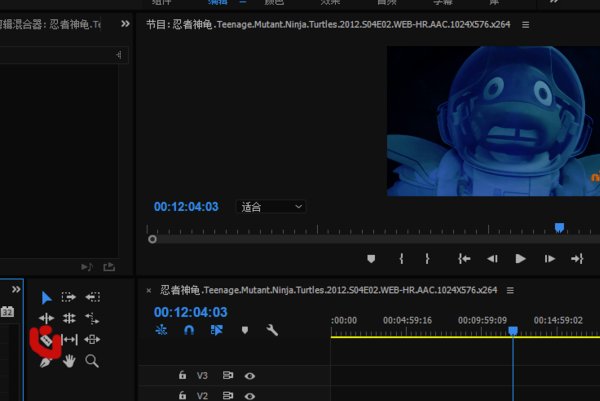Click timeline timecode 00:12:04:03
Image resolution: width=600 pixels, height=401 pixels.
[x=191, y=312]
